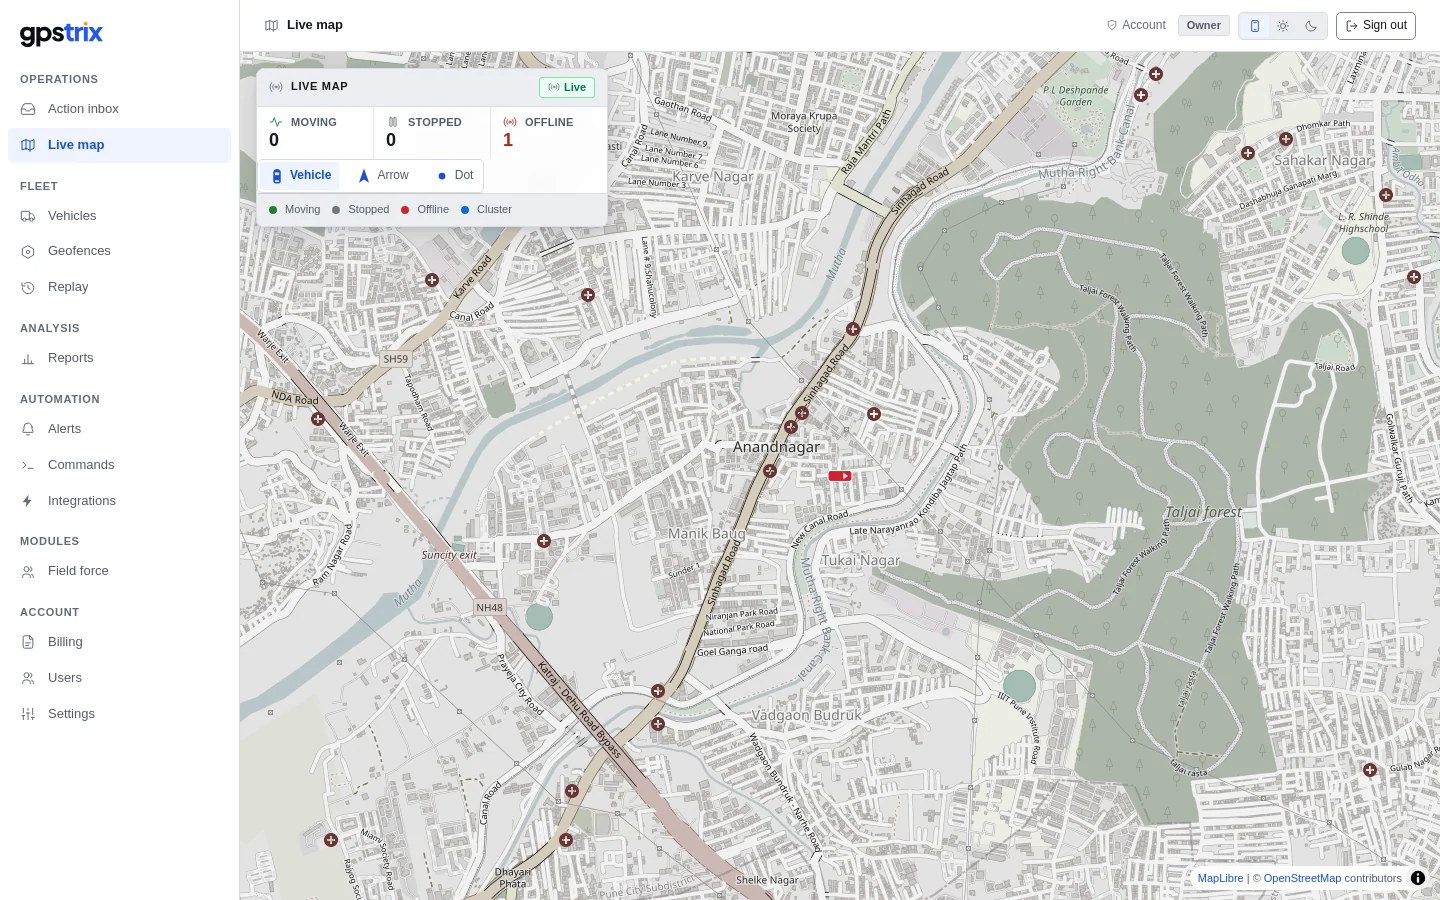Click the gpstrix logo
This screenshot has width=1440, height=900.
pos(61,33)
